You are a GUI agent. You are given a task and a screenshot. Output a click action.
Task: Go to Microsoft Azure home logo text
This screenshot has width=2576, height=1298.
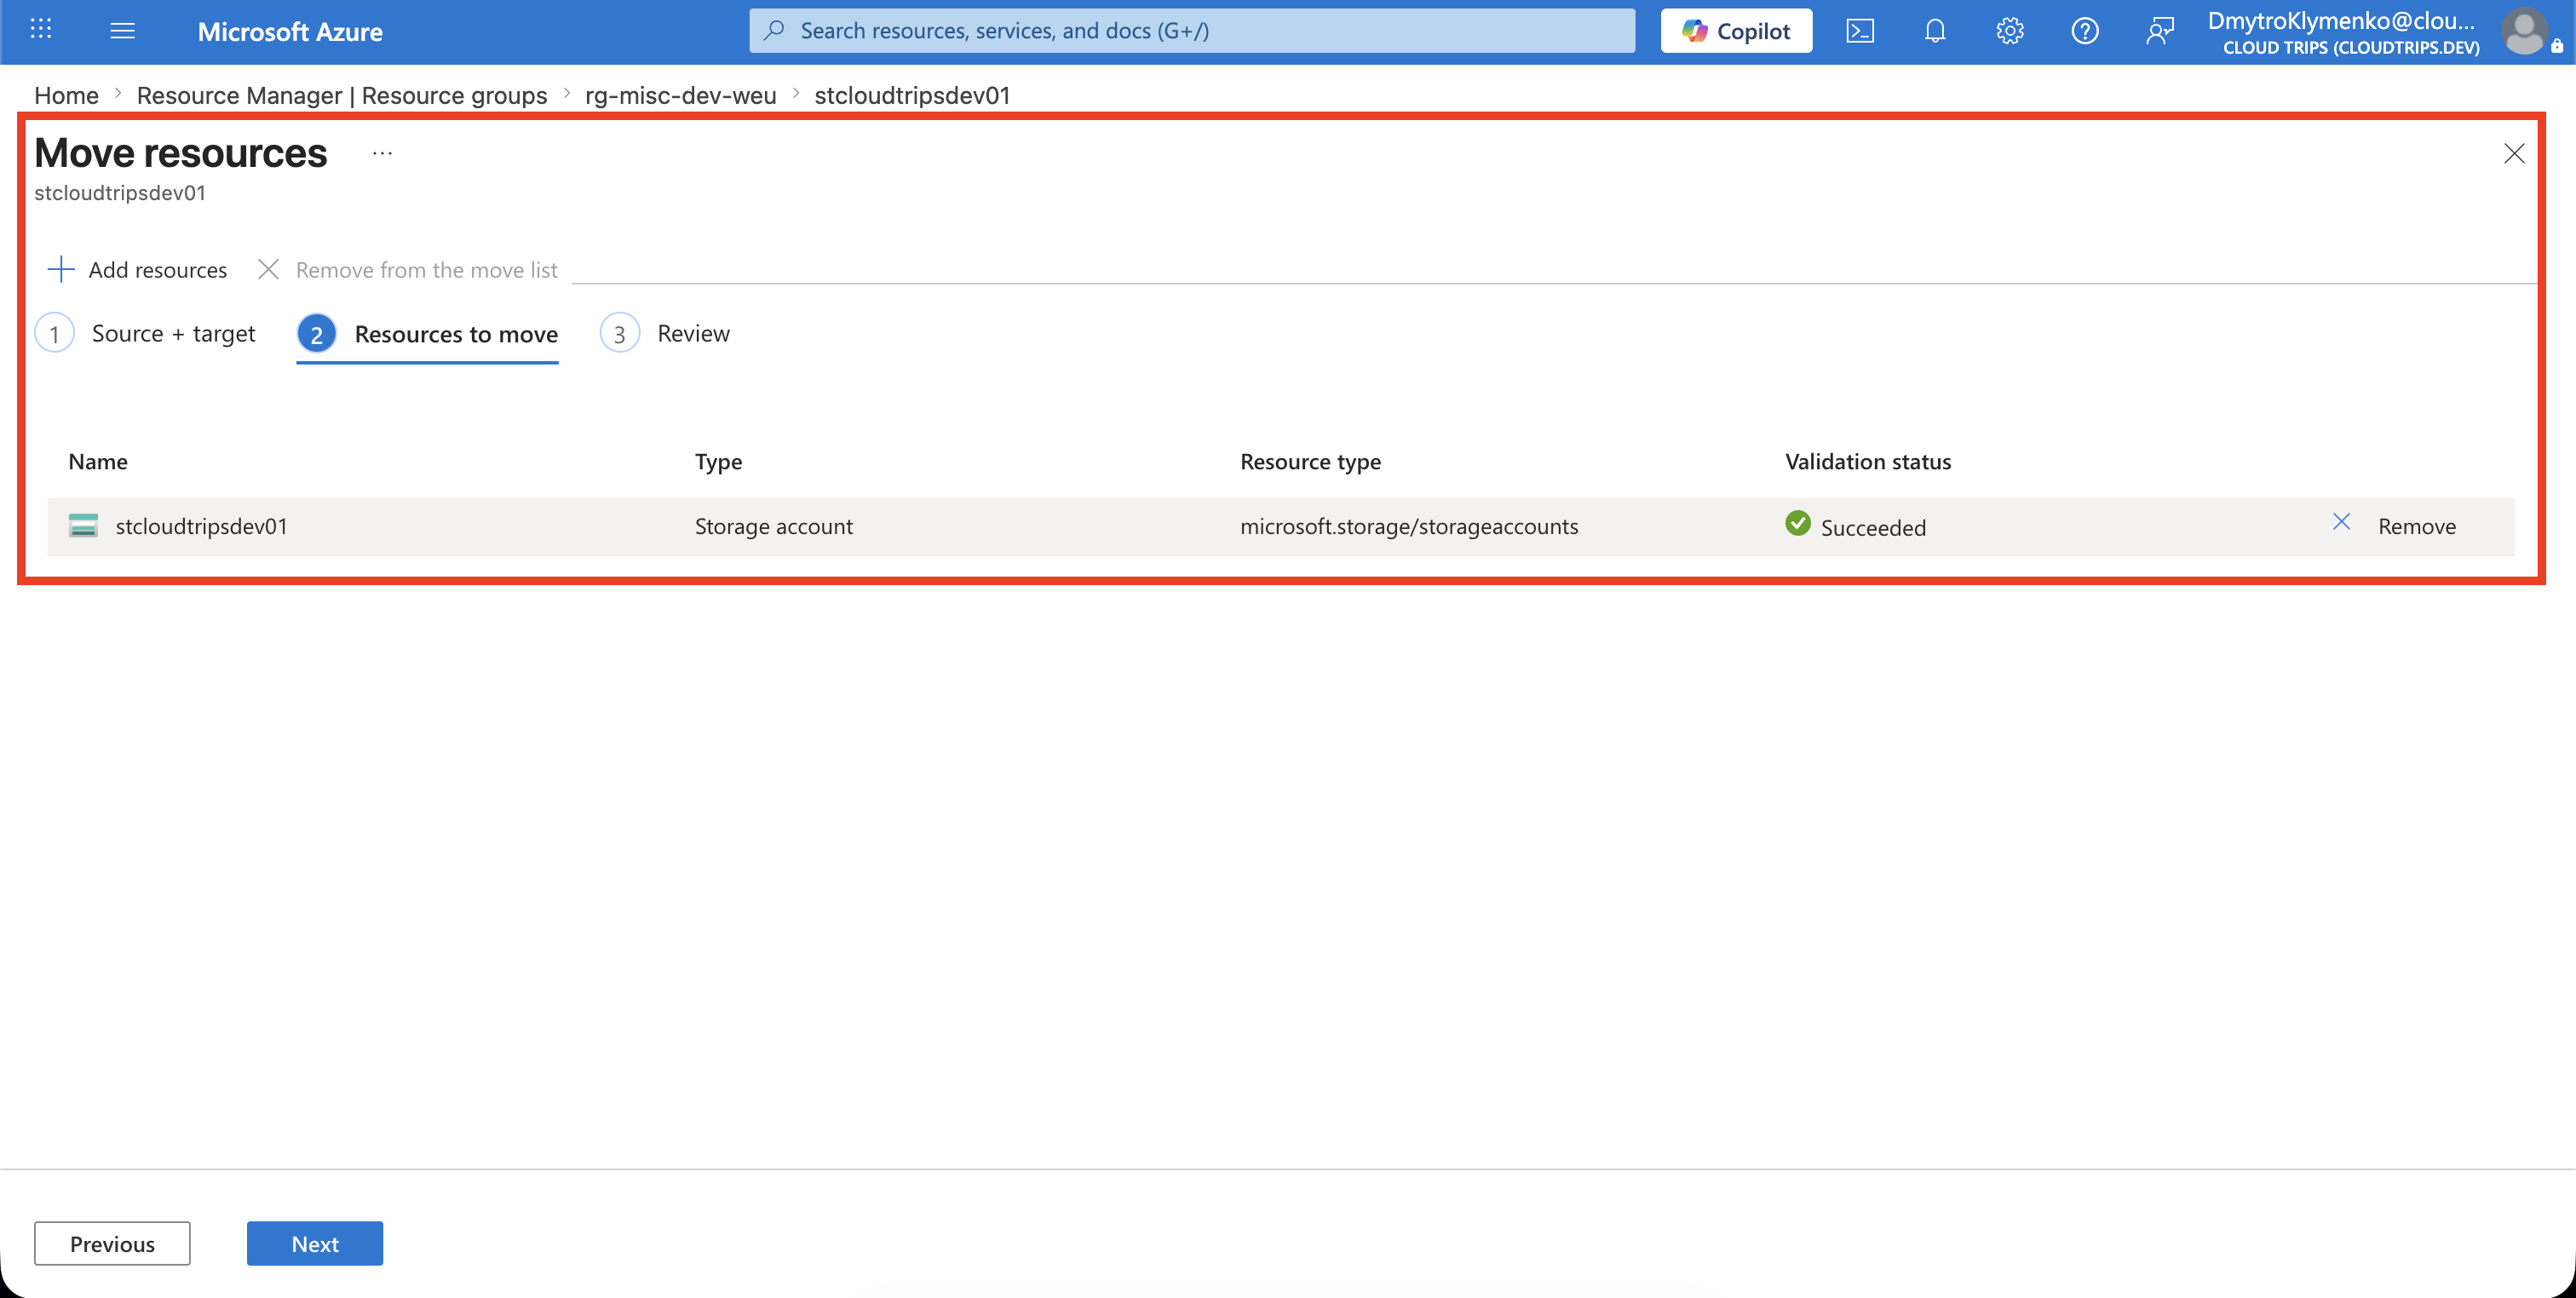click(290, 32)
